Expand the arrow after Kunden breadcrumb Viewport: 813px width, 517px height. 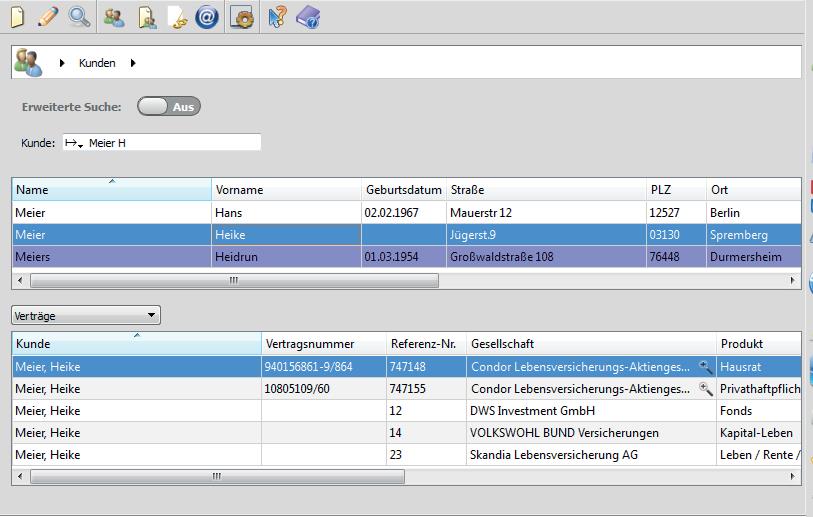(x=133, y=63)
